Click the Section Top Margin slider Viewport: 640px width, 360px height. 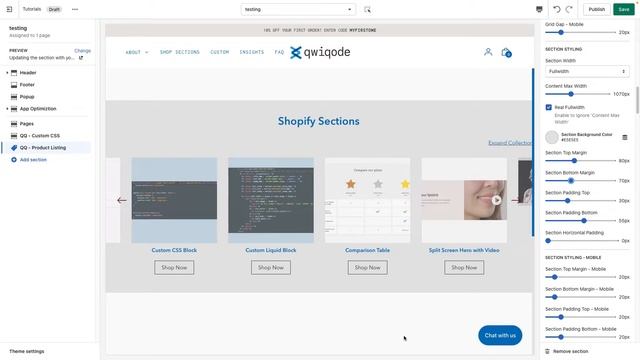pos(580,160)
